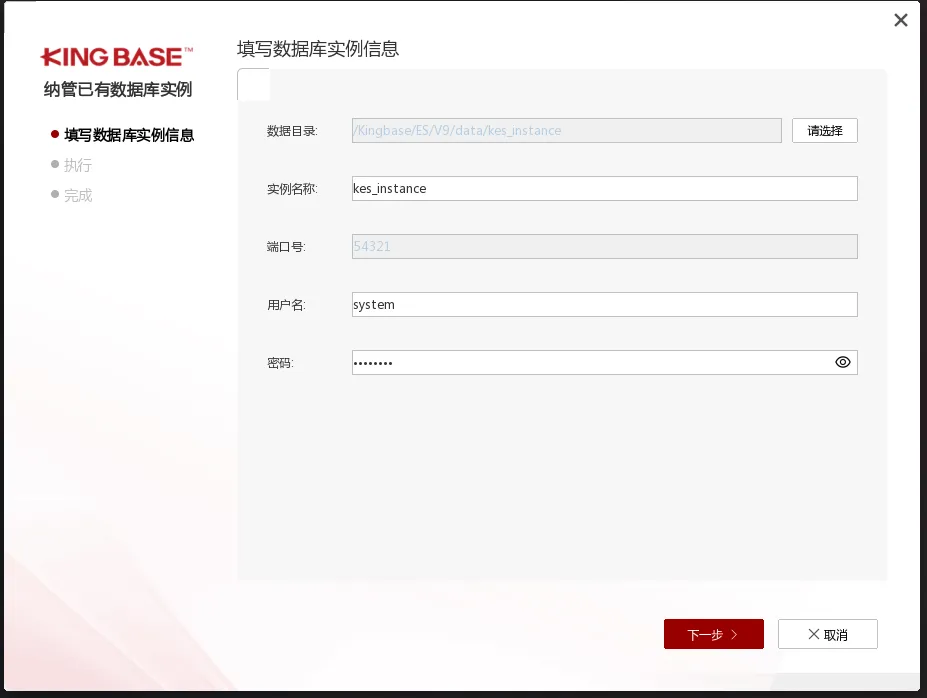The image size is (927, 698).
Task: Close the dialog with the X icon
Action: click(900, 20)
